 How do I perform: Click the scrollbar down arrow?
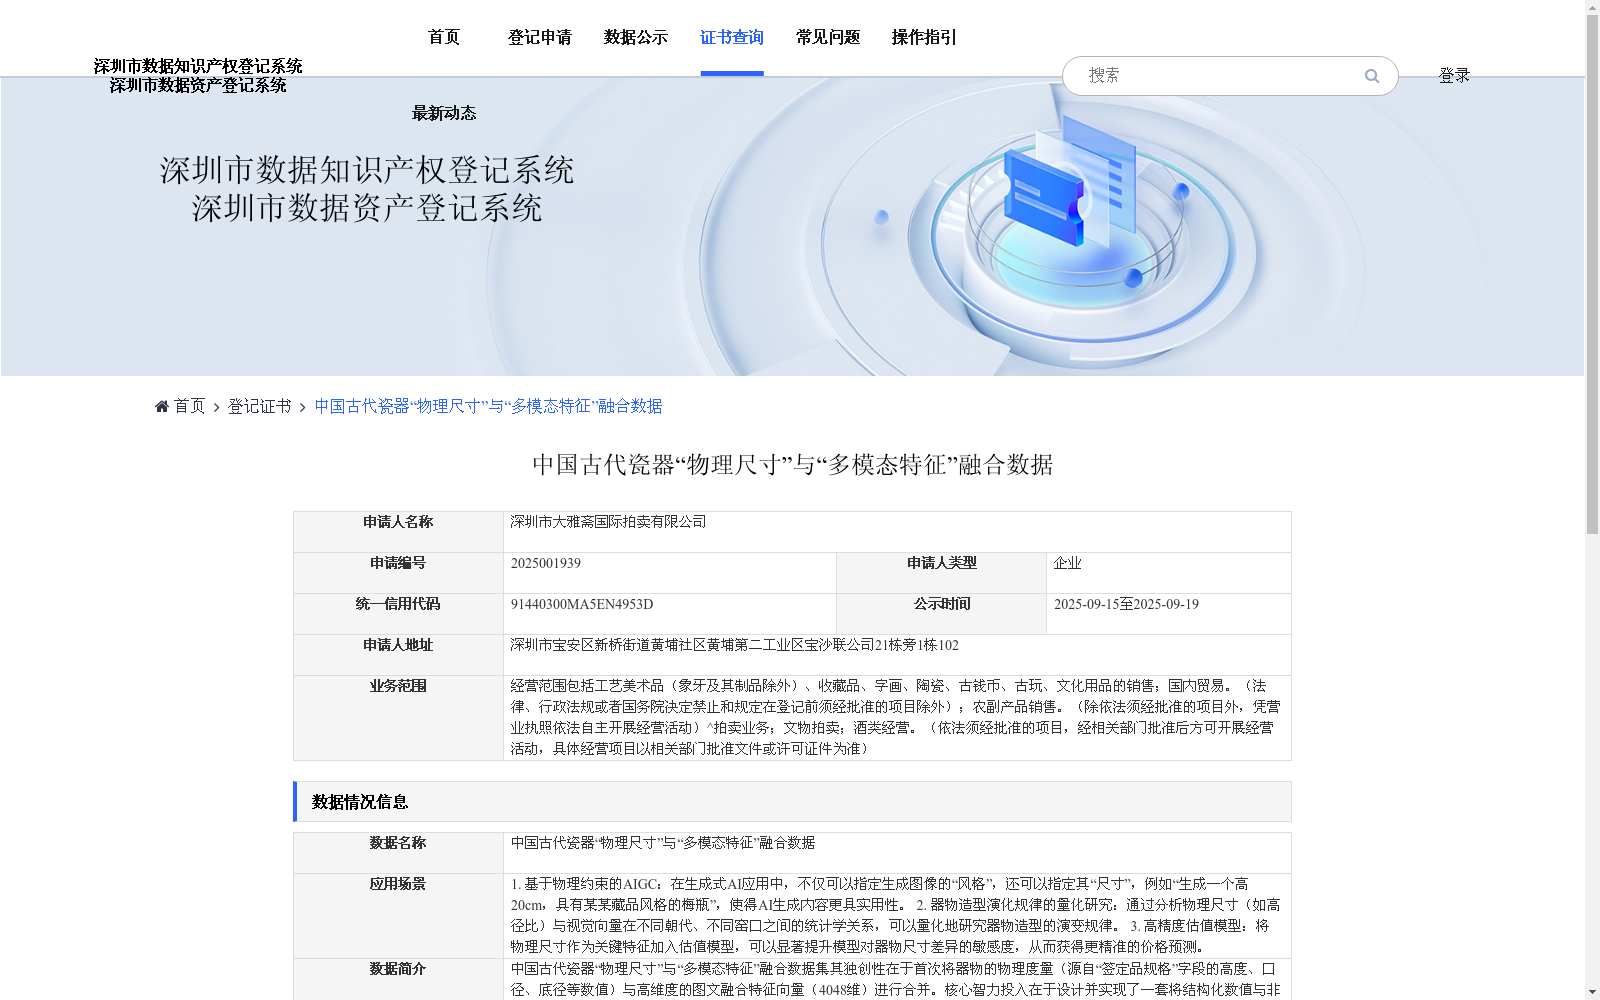[1592, 992]
